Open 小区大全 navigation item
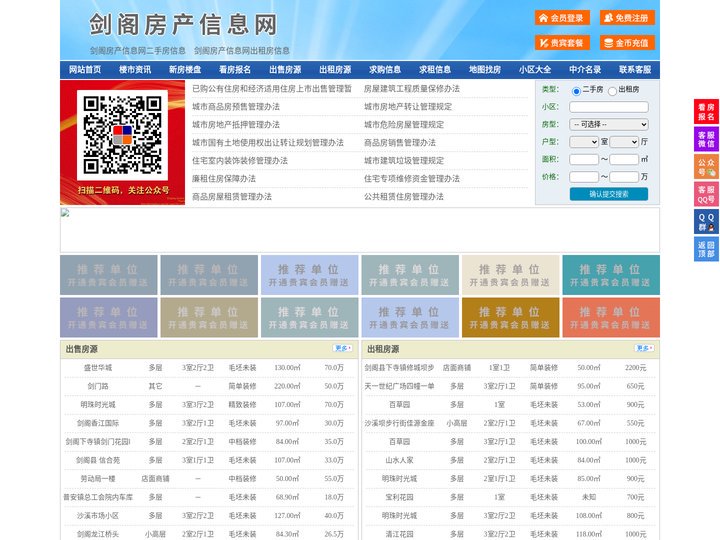Viewport: 720px width, 540px height. (535, 70)
